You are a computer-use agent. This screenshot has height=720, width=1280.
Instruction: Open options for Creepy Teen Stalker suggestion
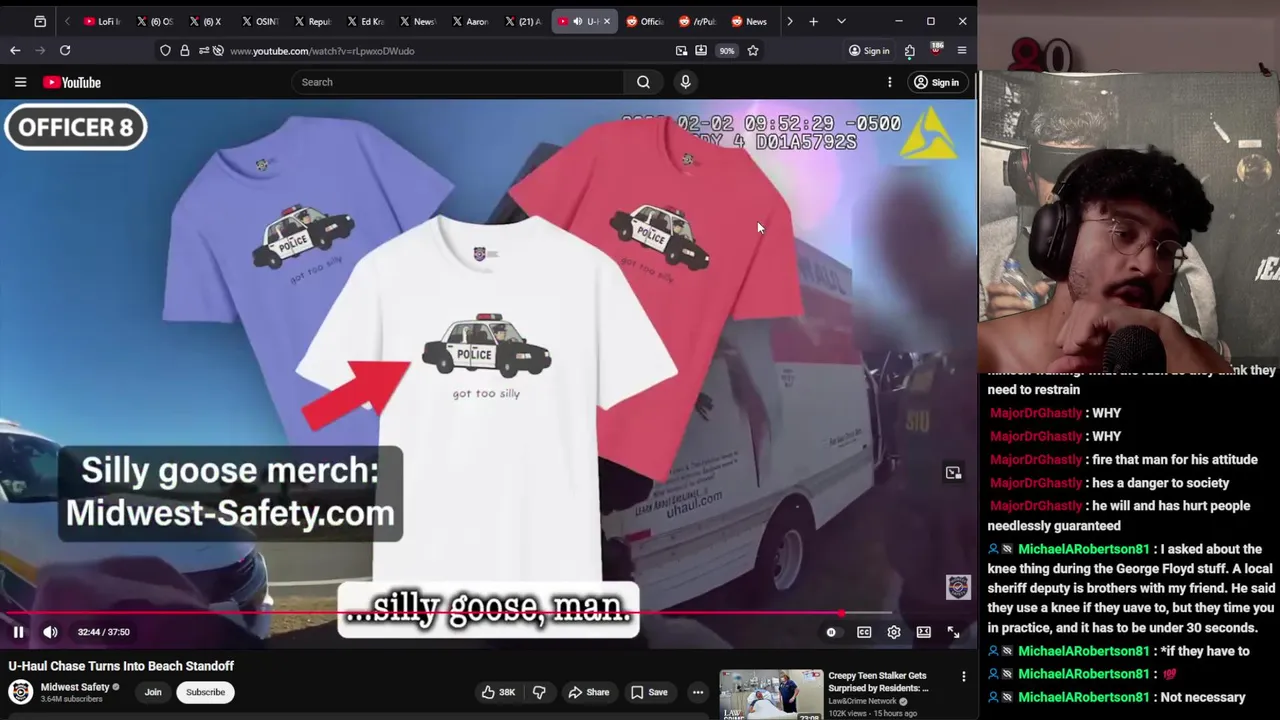pos(964,677)
